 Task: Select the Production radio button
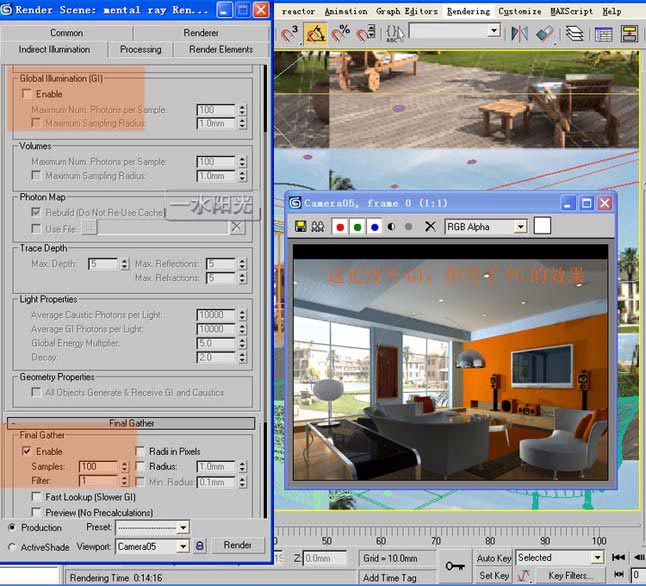click(12, 527)
